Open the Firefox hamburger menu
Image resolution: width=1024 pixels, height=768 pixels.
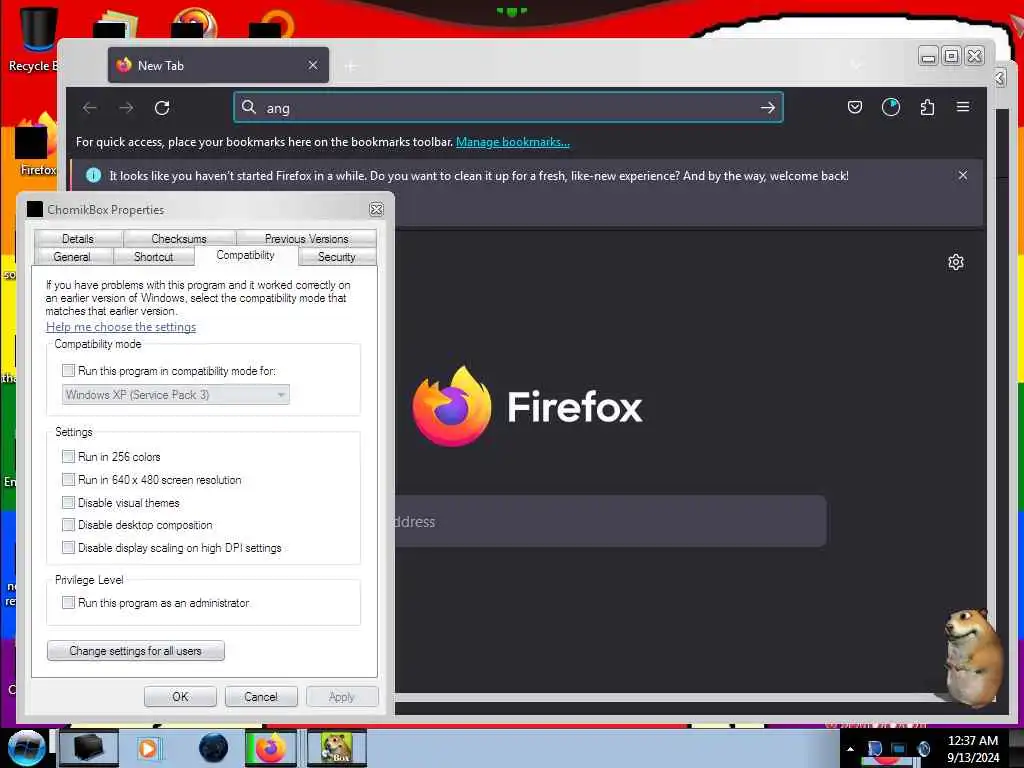point(963,106)
